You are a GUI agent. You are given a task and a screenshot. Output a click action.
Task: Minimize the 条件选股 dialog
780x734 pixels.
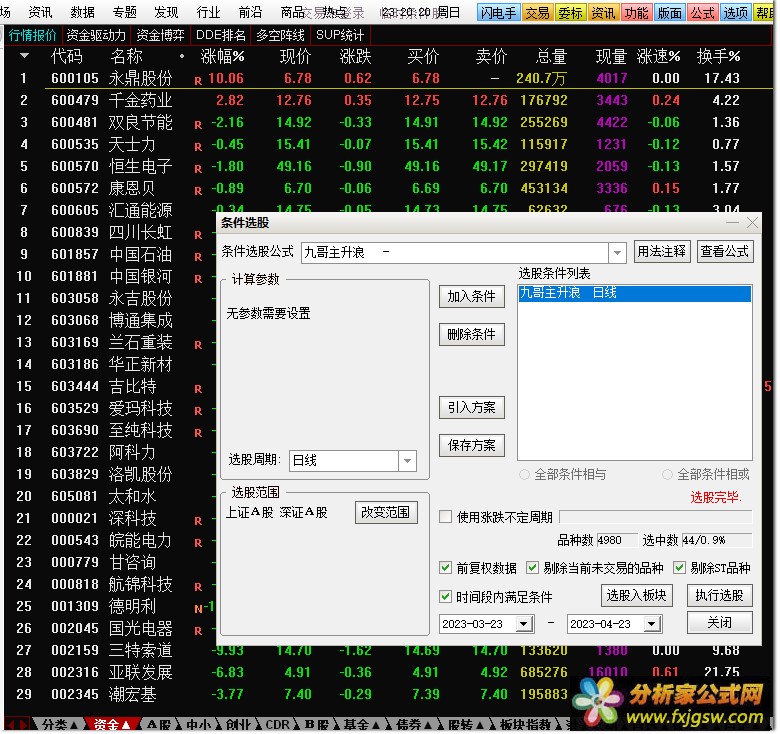pos(732,223)
